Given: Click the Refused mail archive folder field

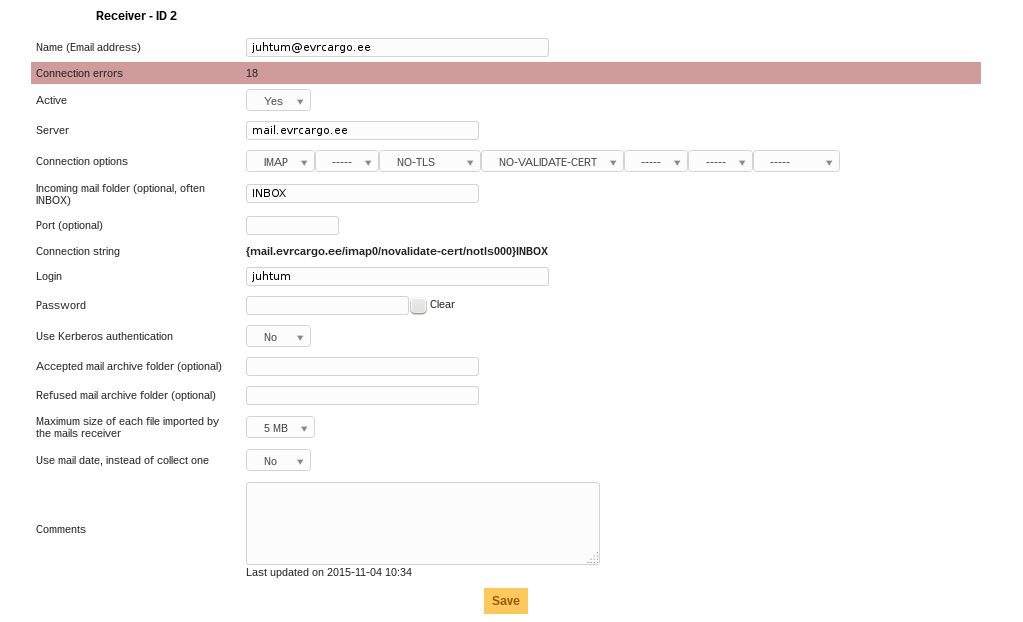Looking at the screenshot, I should (362, 396).
